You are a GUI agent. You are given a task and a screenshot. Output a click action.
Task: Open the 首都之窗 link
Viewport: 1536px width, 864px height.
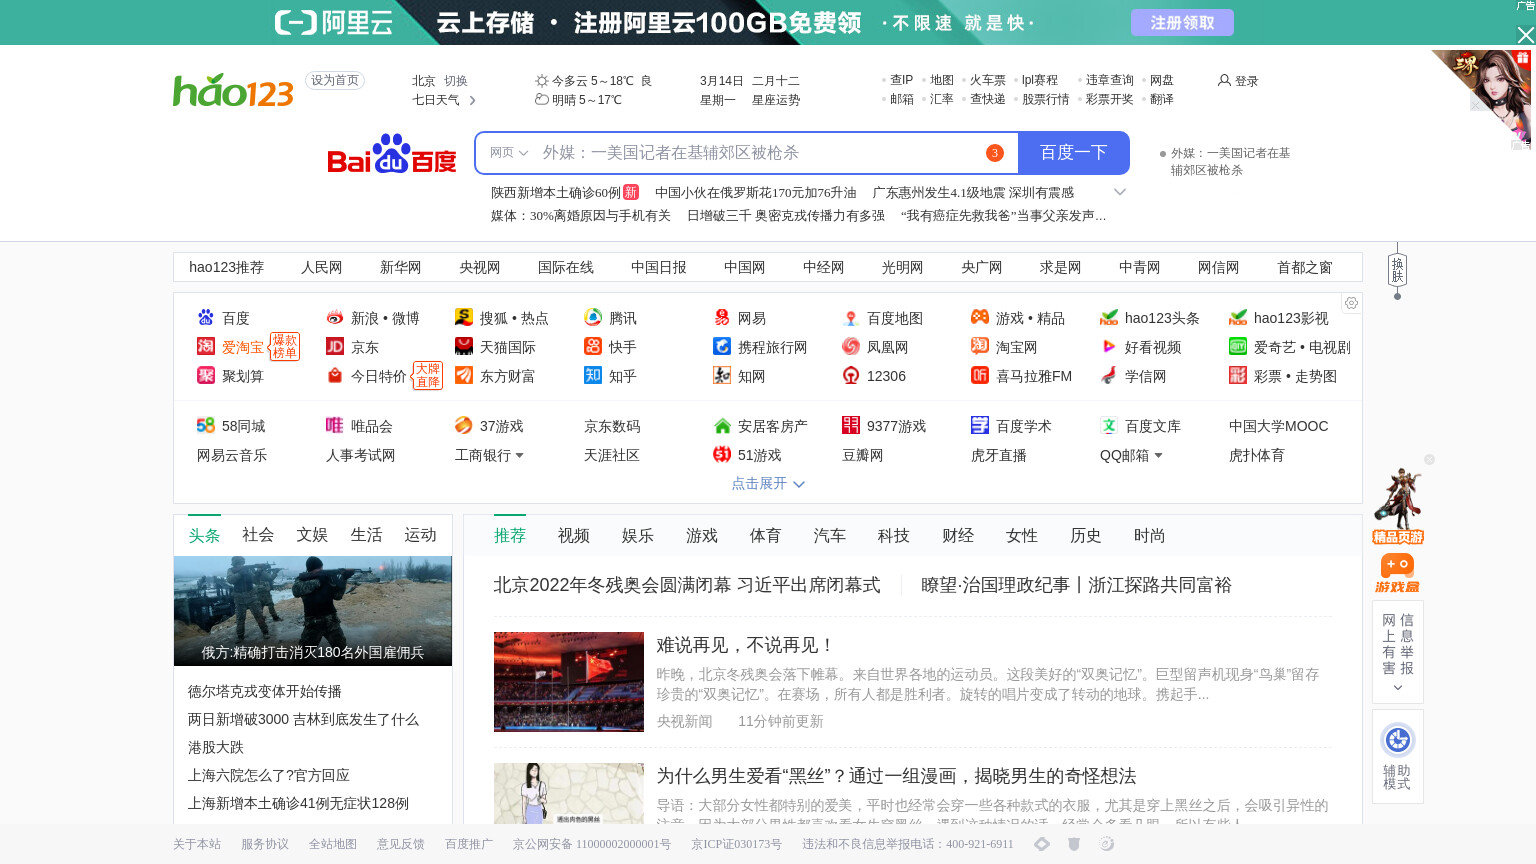pyautogui.click(x=1305, y=267)
